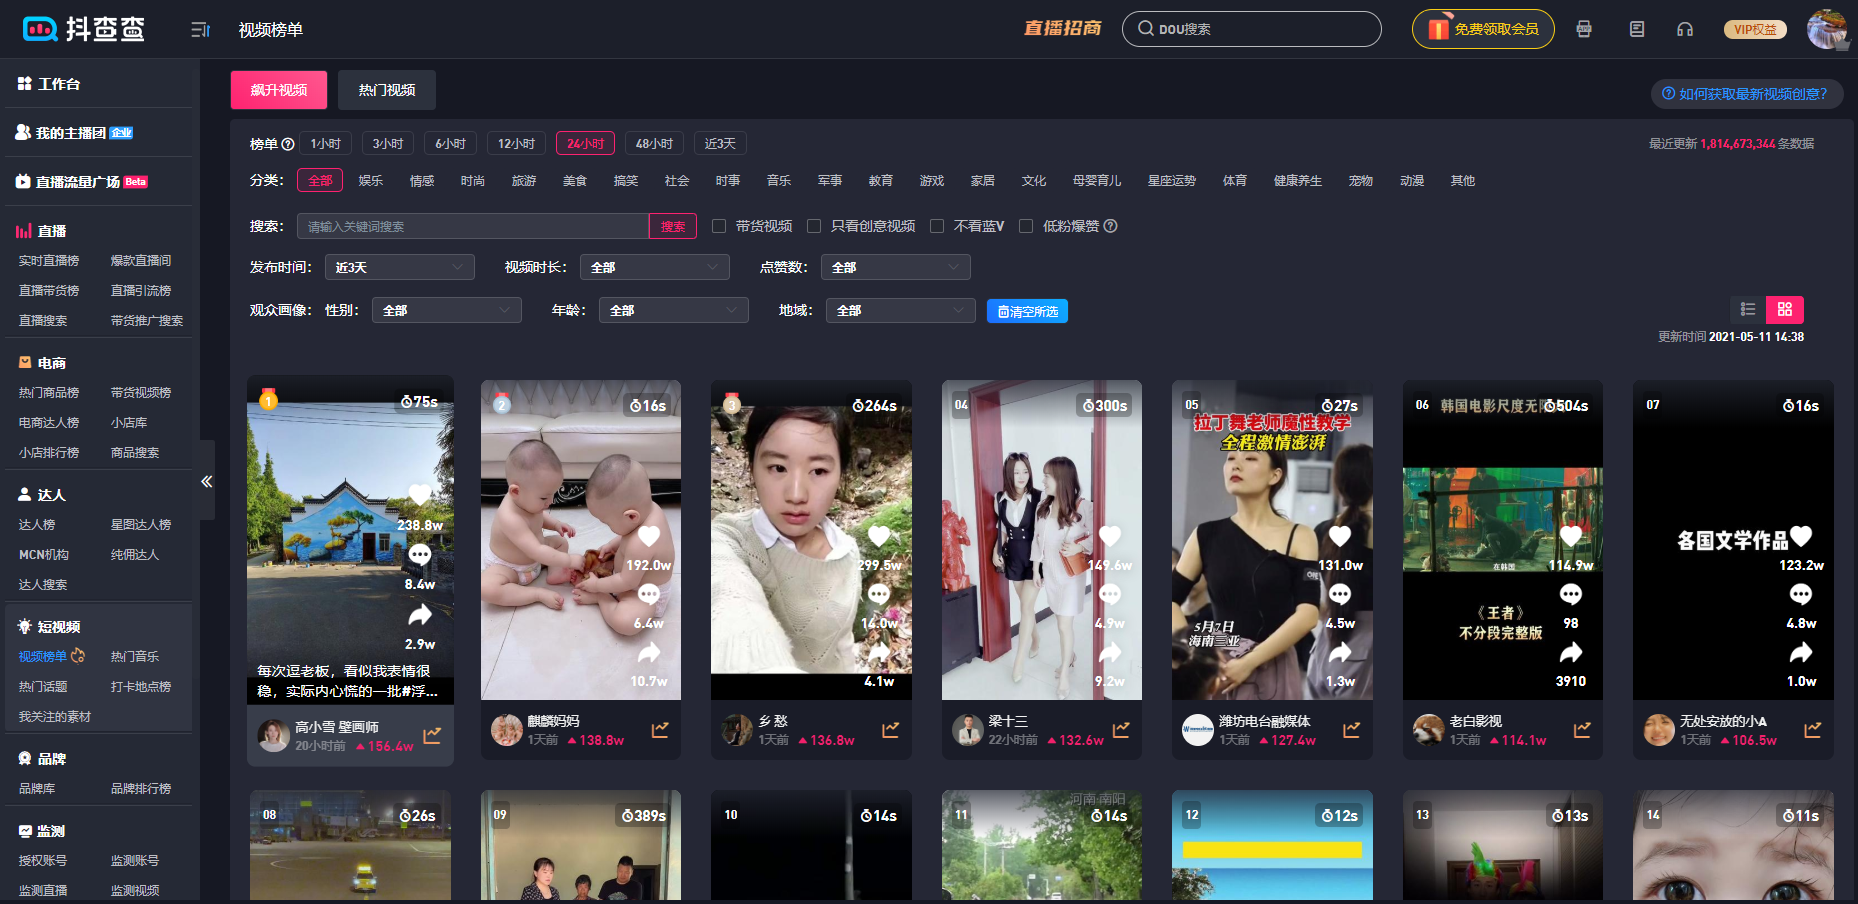Viewport: 1858px width, 904px height.
Task: Enable the 不看蓝V checkbox
Action: click(937, 226)
